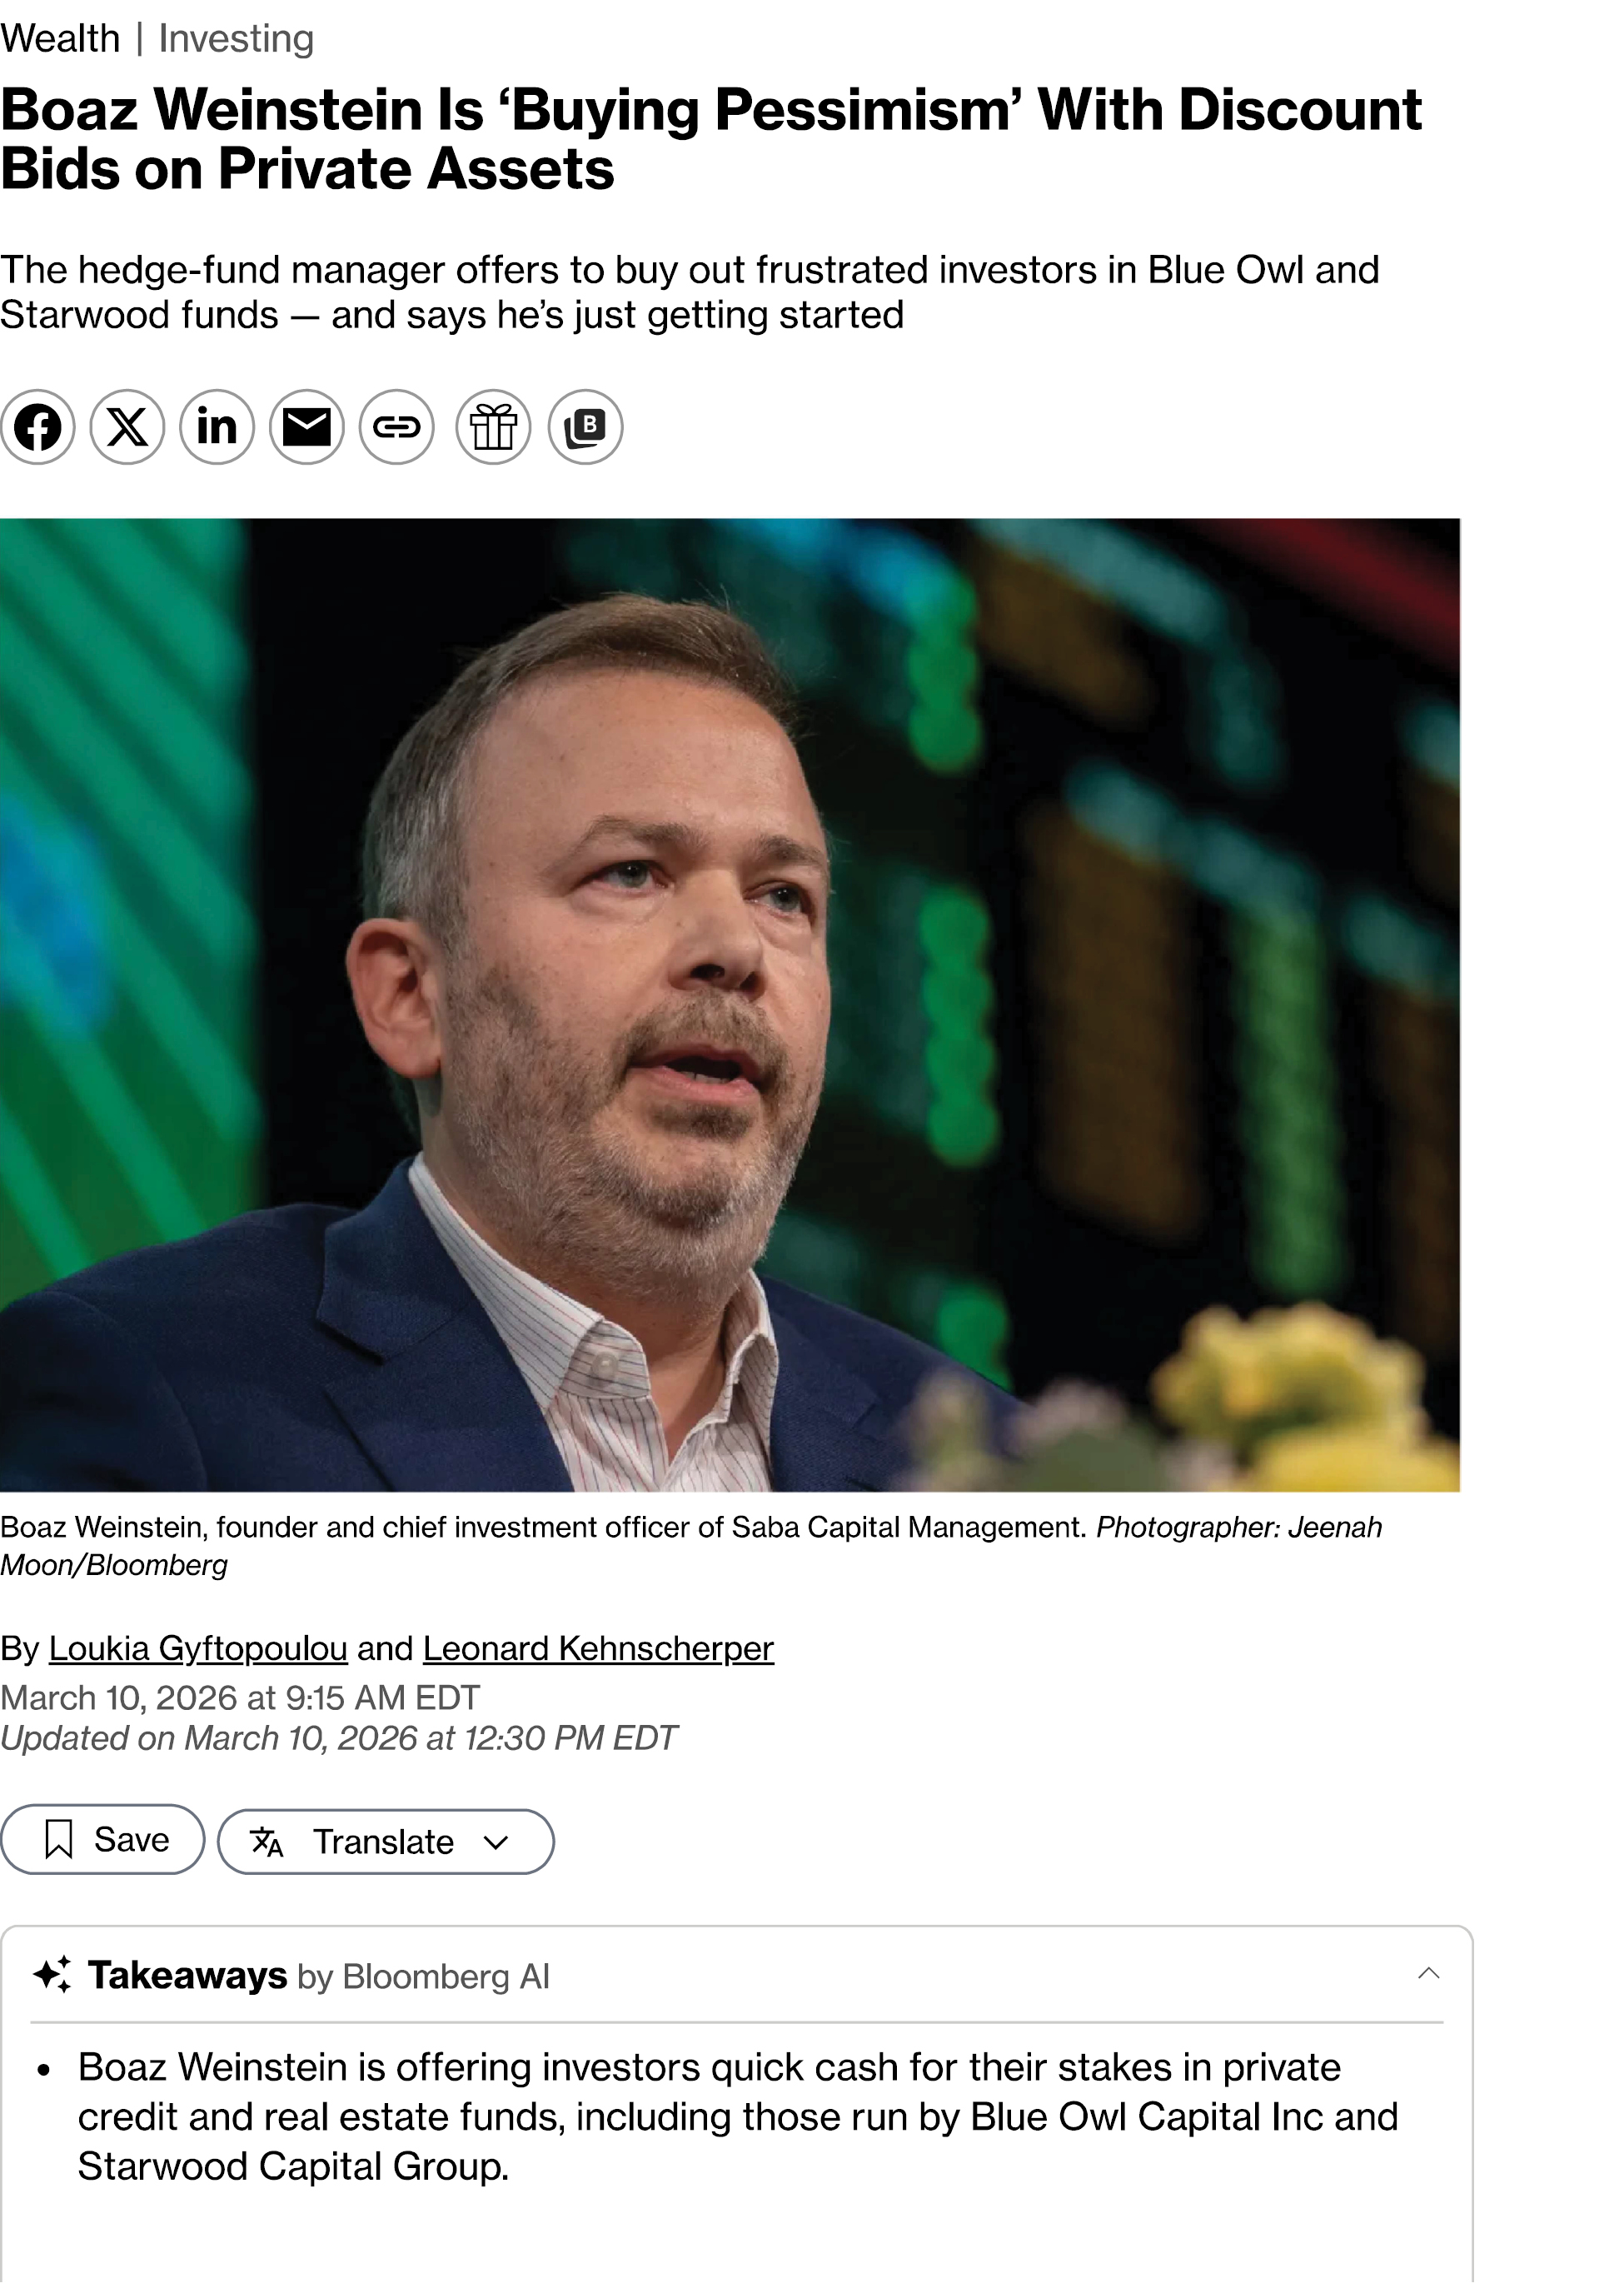Screen dimensions: 1624x2283
Task: Gift this article icon
Action: (494, 428)
